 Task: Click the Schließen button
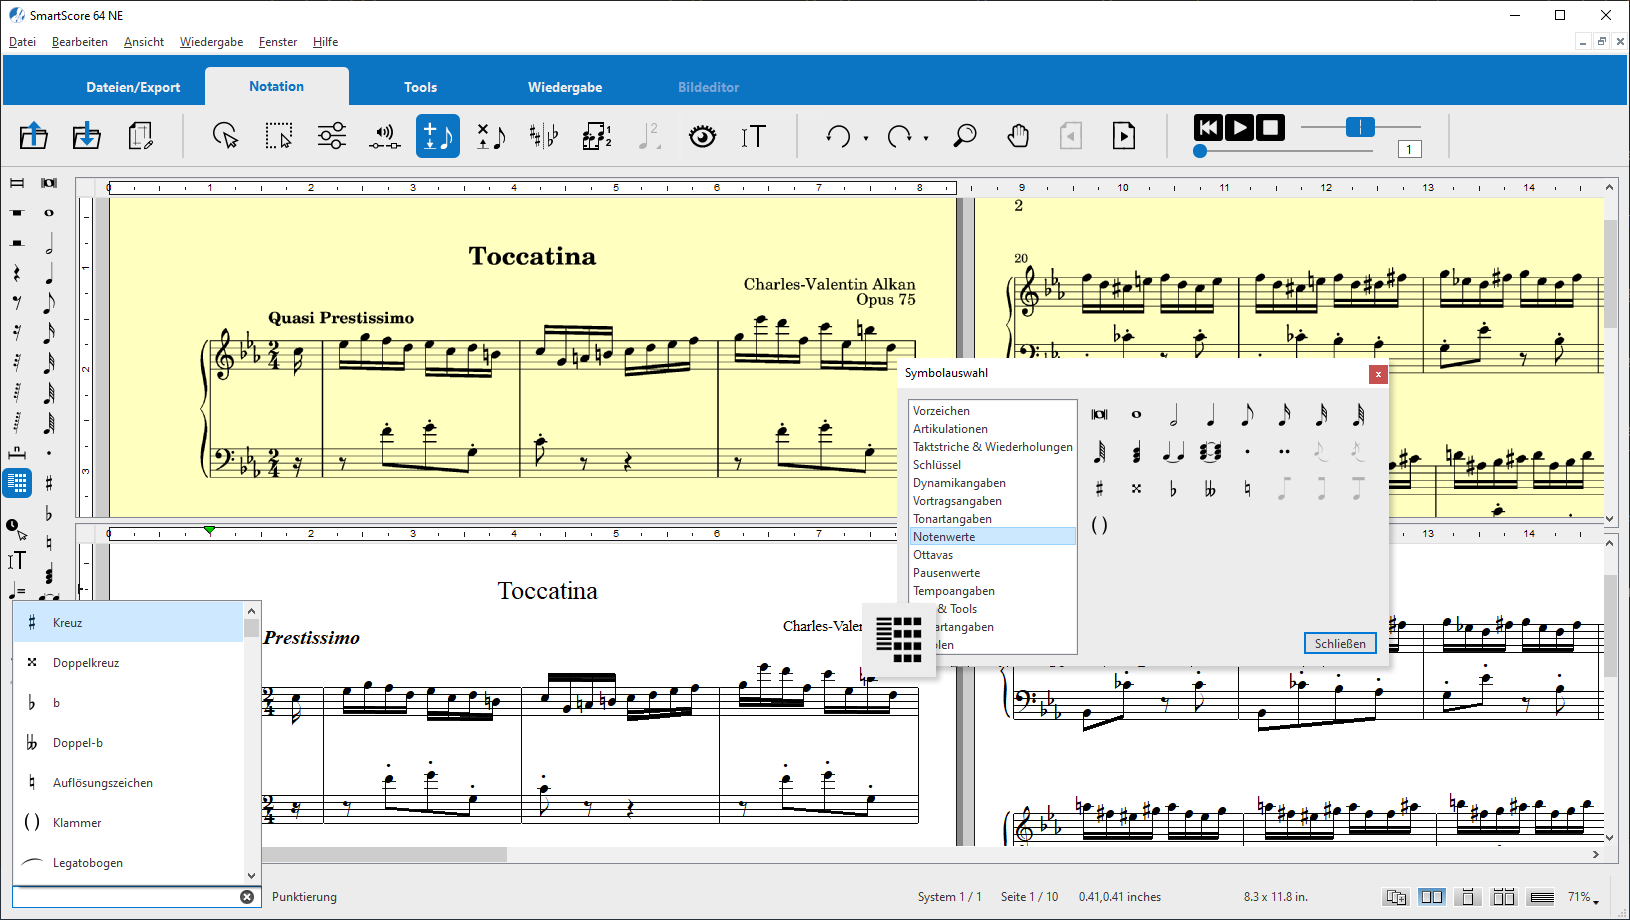point(1340,643)
